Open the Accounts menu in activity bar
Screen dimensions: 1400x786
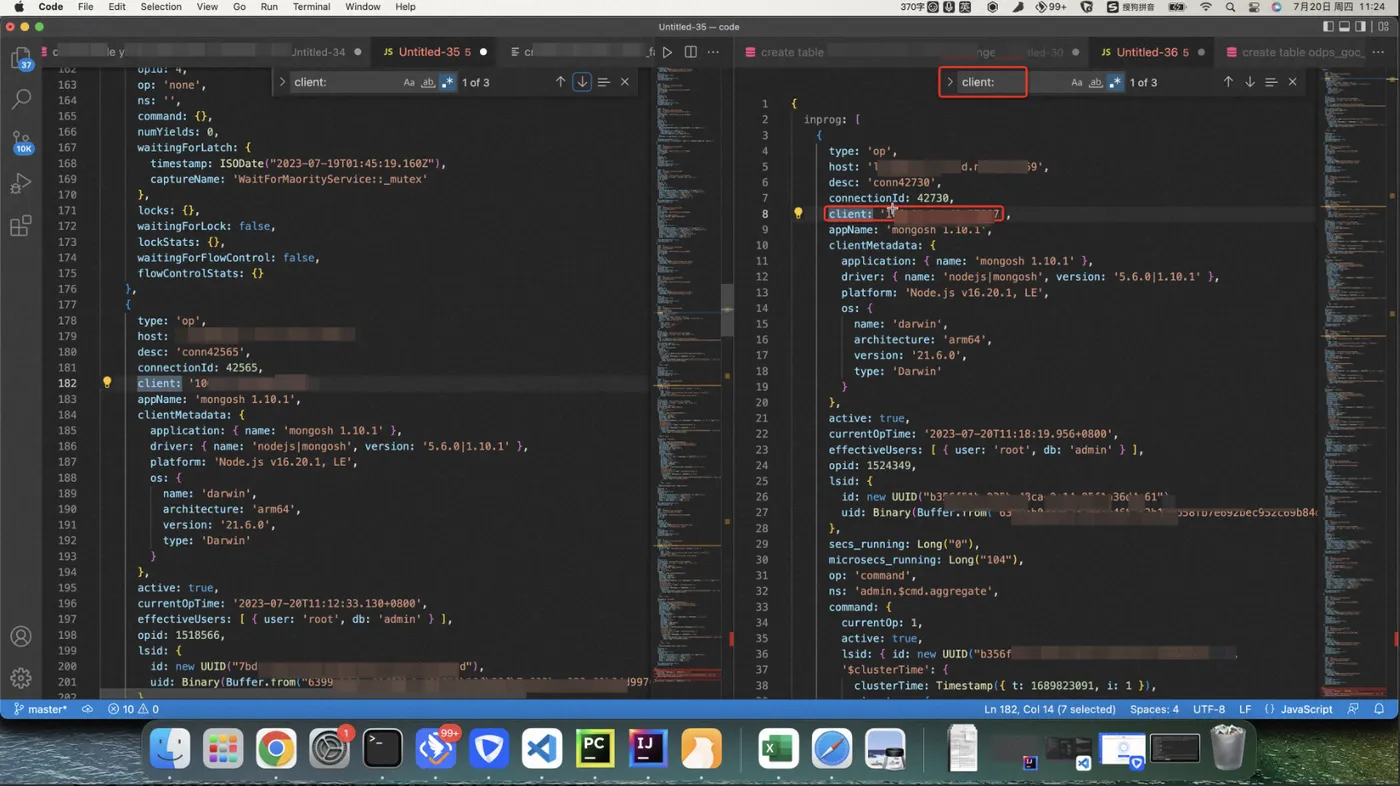[x=21, y=636]
